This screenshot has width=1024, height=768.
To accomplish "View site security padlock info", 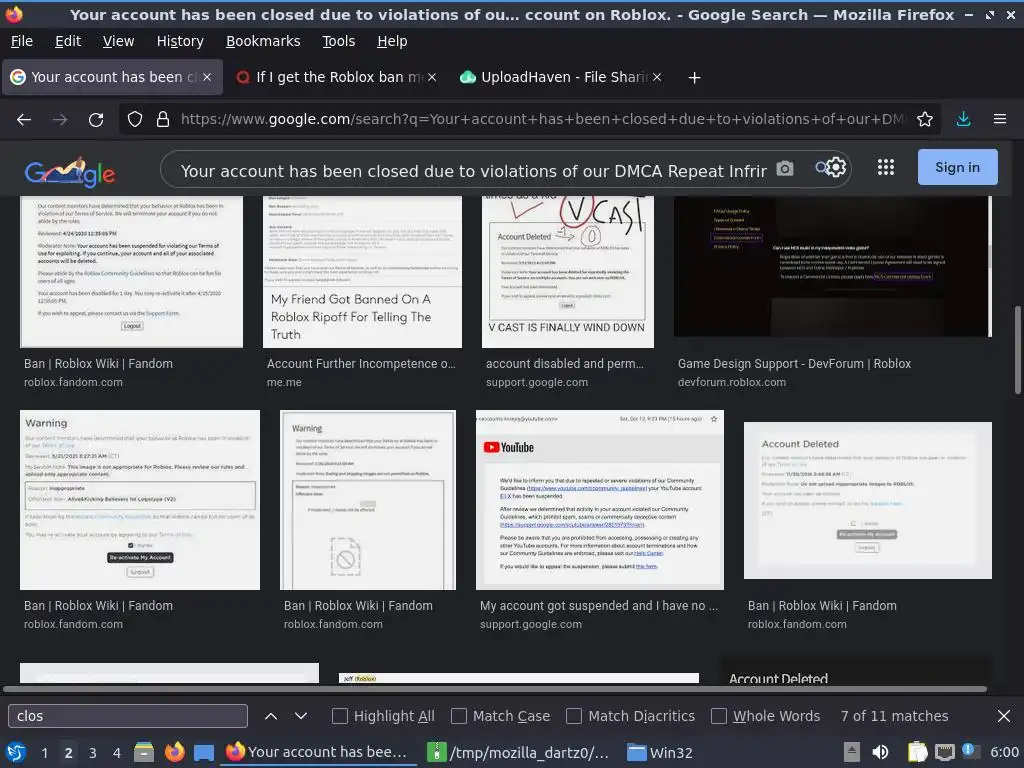I will [x=163, y=120].
